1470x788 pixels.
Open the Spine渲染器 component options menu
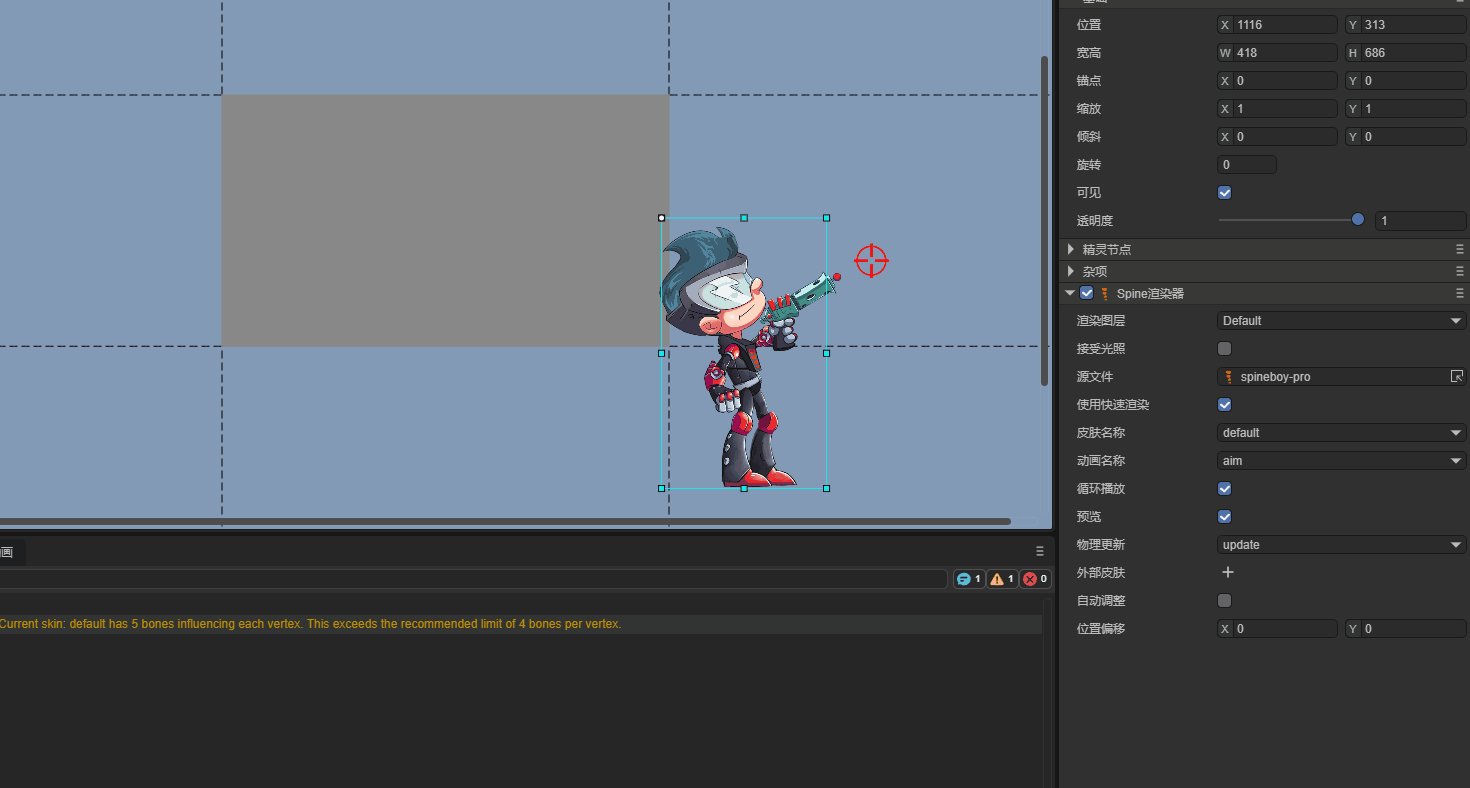point(1460,293)
